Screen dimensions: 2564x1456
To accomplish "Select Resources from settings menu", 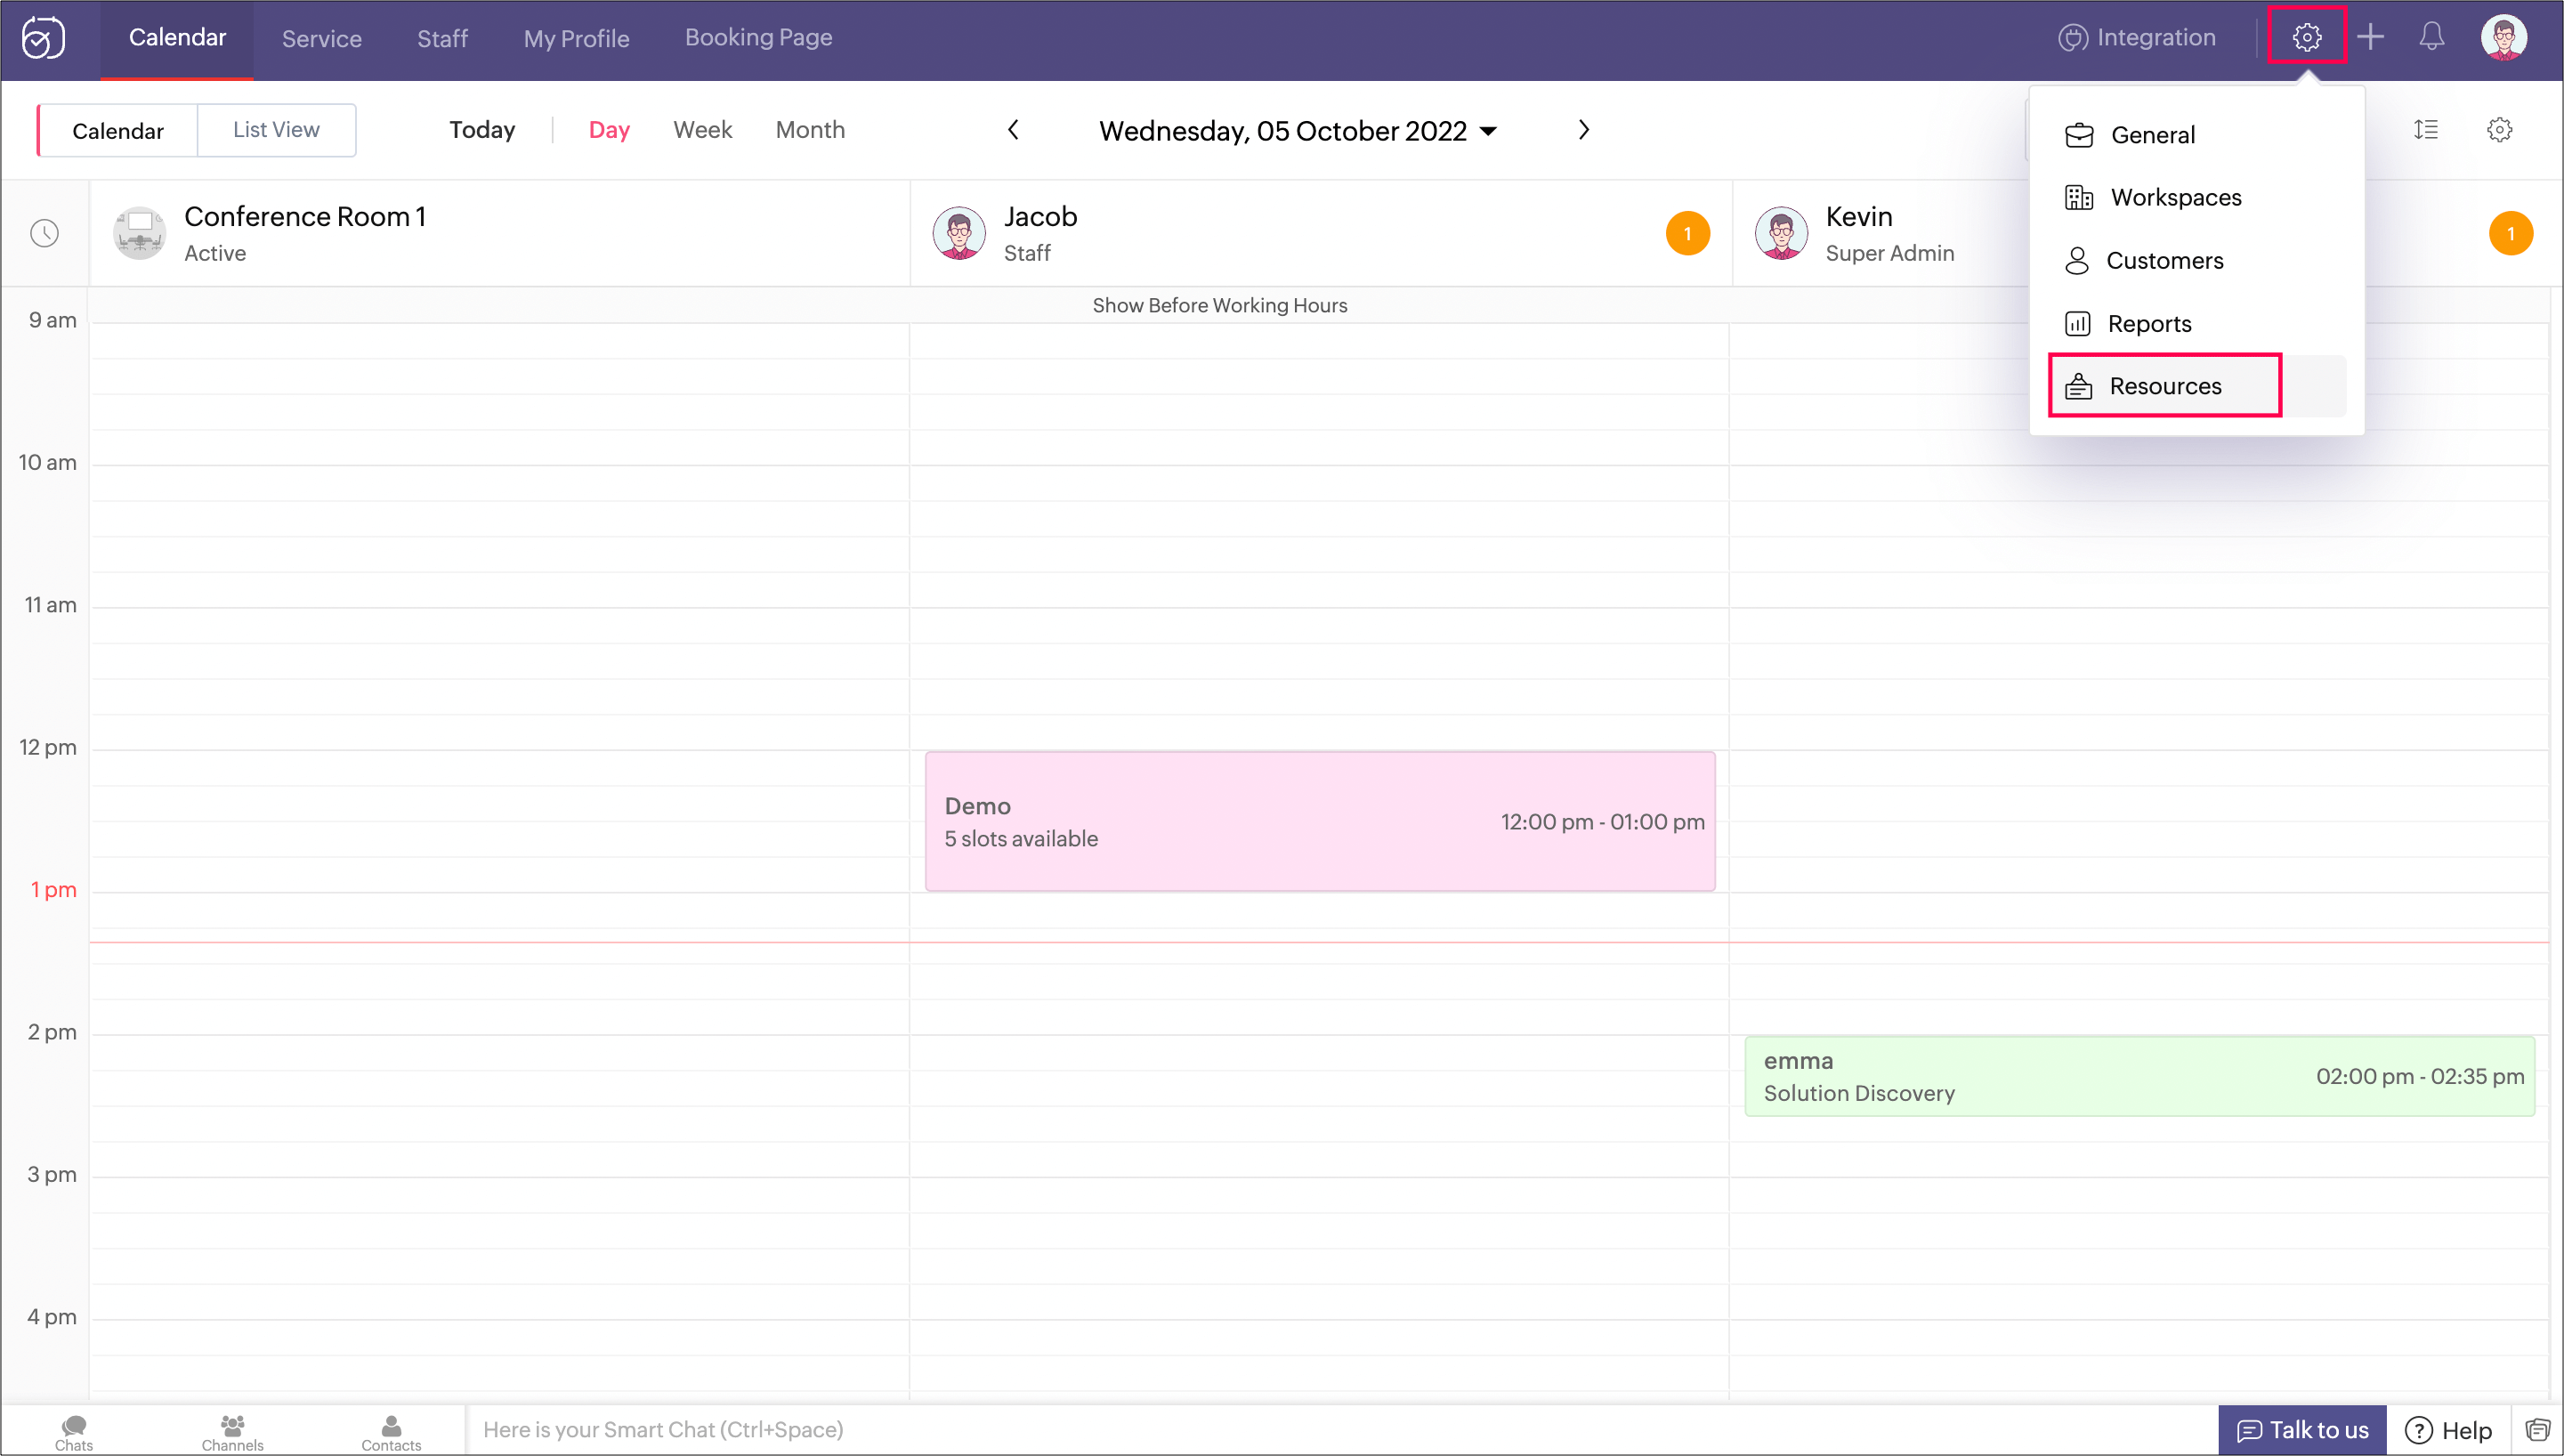I will click(x=2196, y=386).
